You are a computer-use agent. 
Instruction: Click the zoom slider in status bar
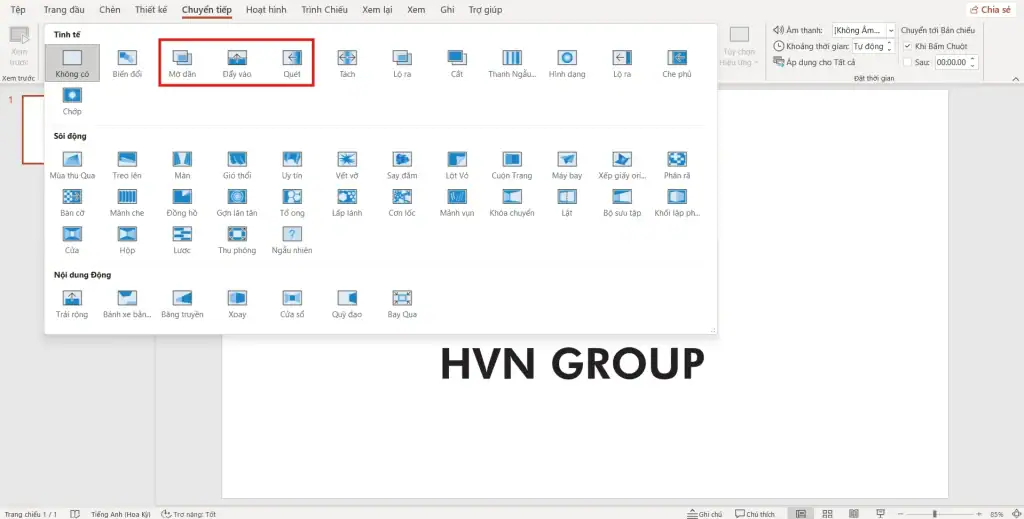point(935,513)
